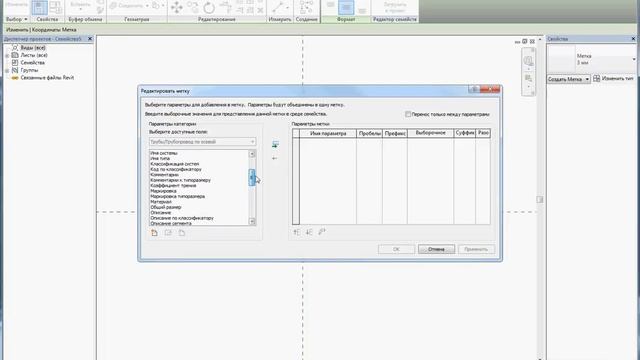Click the edit units format icon below the table
The height and width of the screenshot is (360, 640).
(x=322, y=232)
